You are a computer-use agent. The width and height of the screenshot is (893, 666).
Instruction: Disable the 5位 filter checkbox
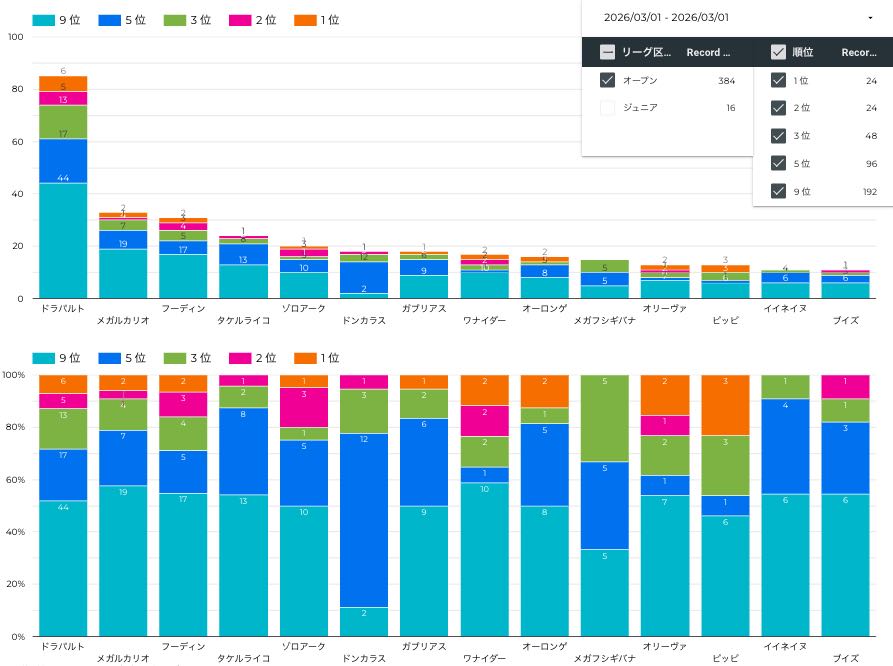pyautogui.click(x=778, y=163)
